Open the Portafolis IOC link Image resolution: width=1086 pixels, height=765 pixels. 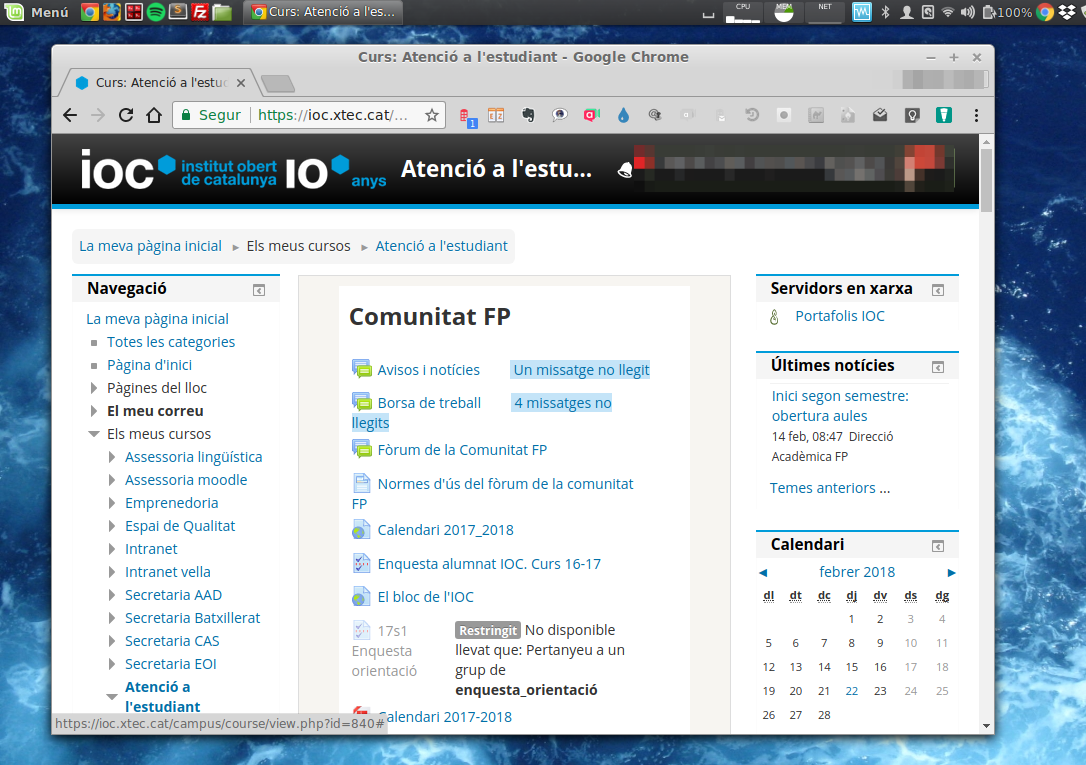(x=839, y=316)
